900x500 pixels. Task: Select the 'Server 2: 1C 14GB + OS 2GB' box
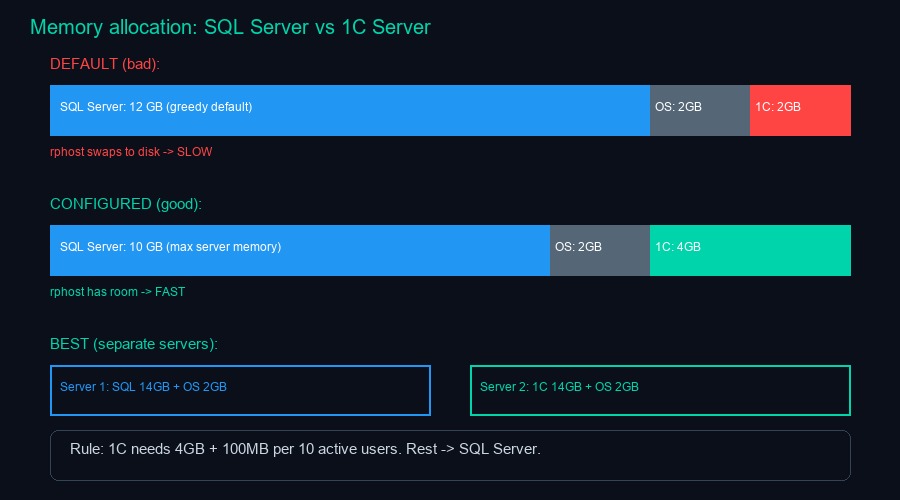pos(660,390)
